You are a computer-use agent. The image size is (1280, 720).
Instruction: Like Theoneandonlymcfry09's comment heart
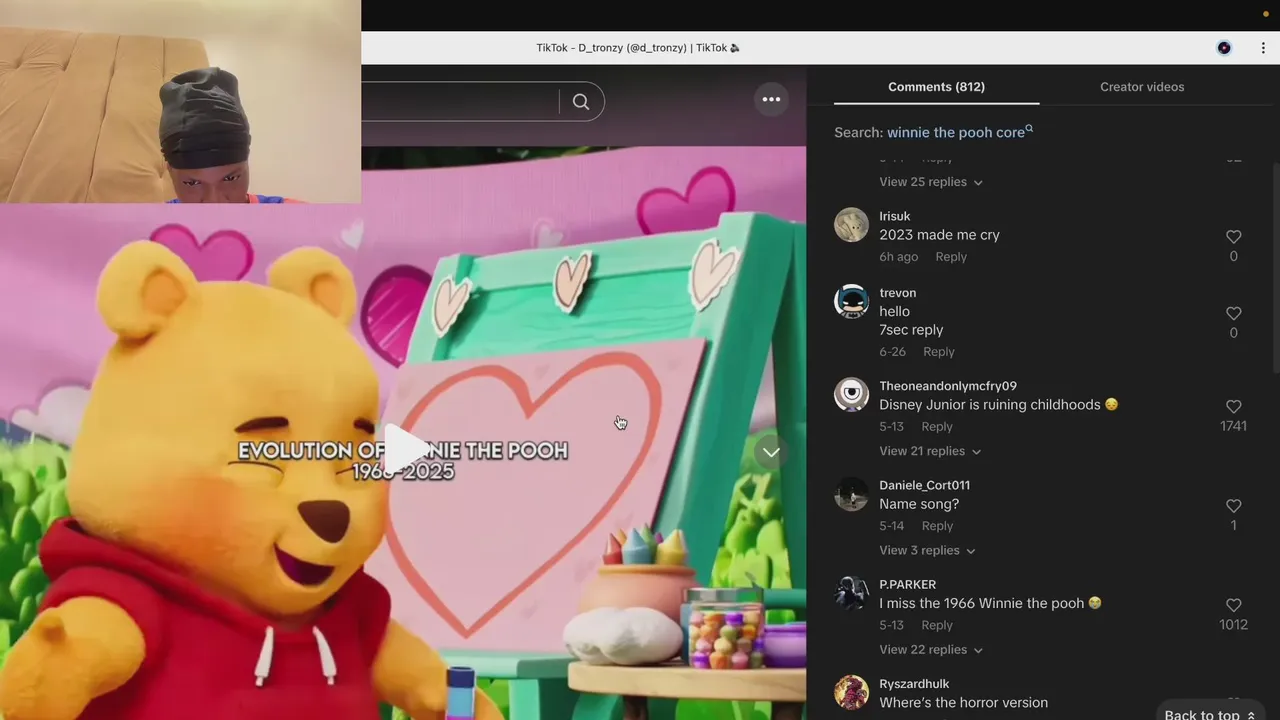click(1233, 407)
